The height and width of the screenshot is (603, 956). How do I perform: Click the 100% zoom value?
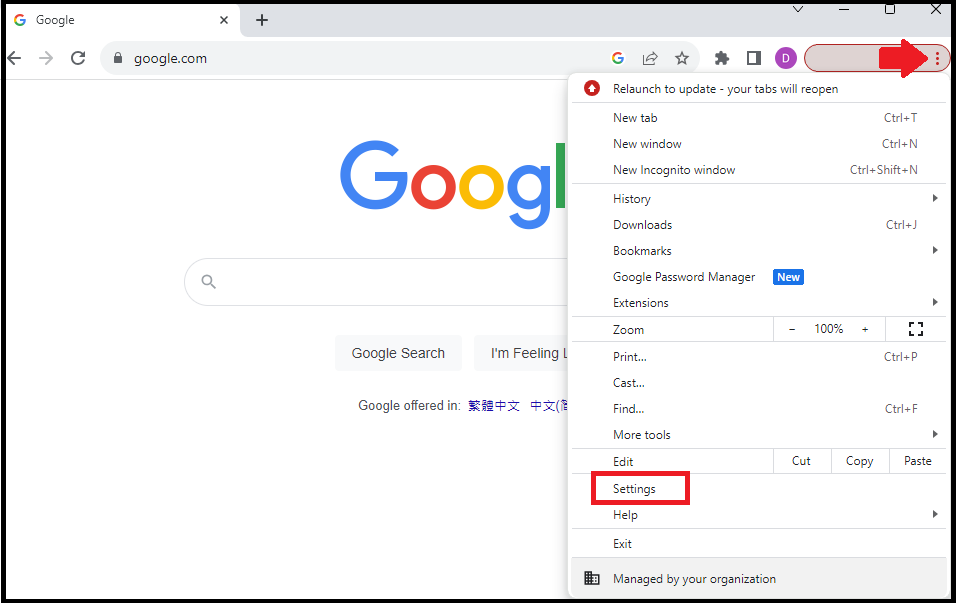(829, 329)
